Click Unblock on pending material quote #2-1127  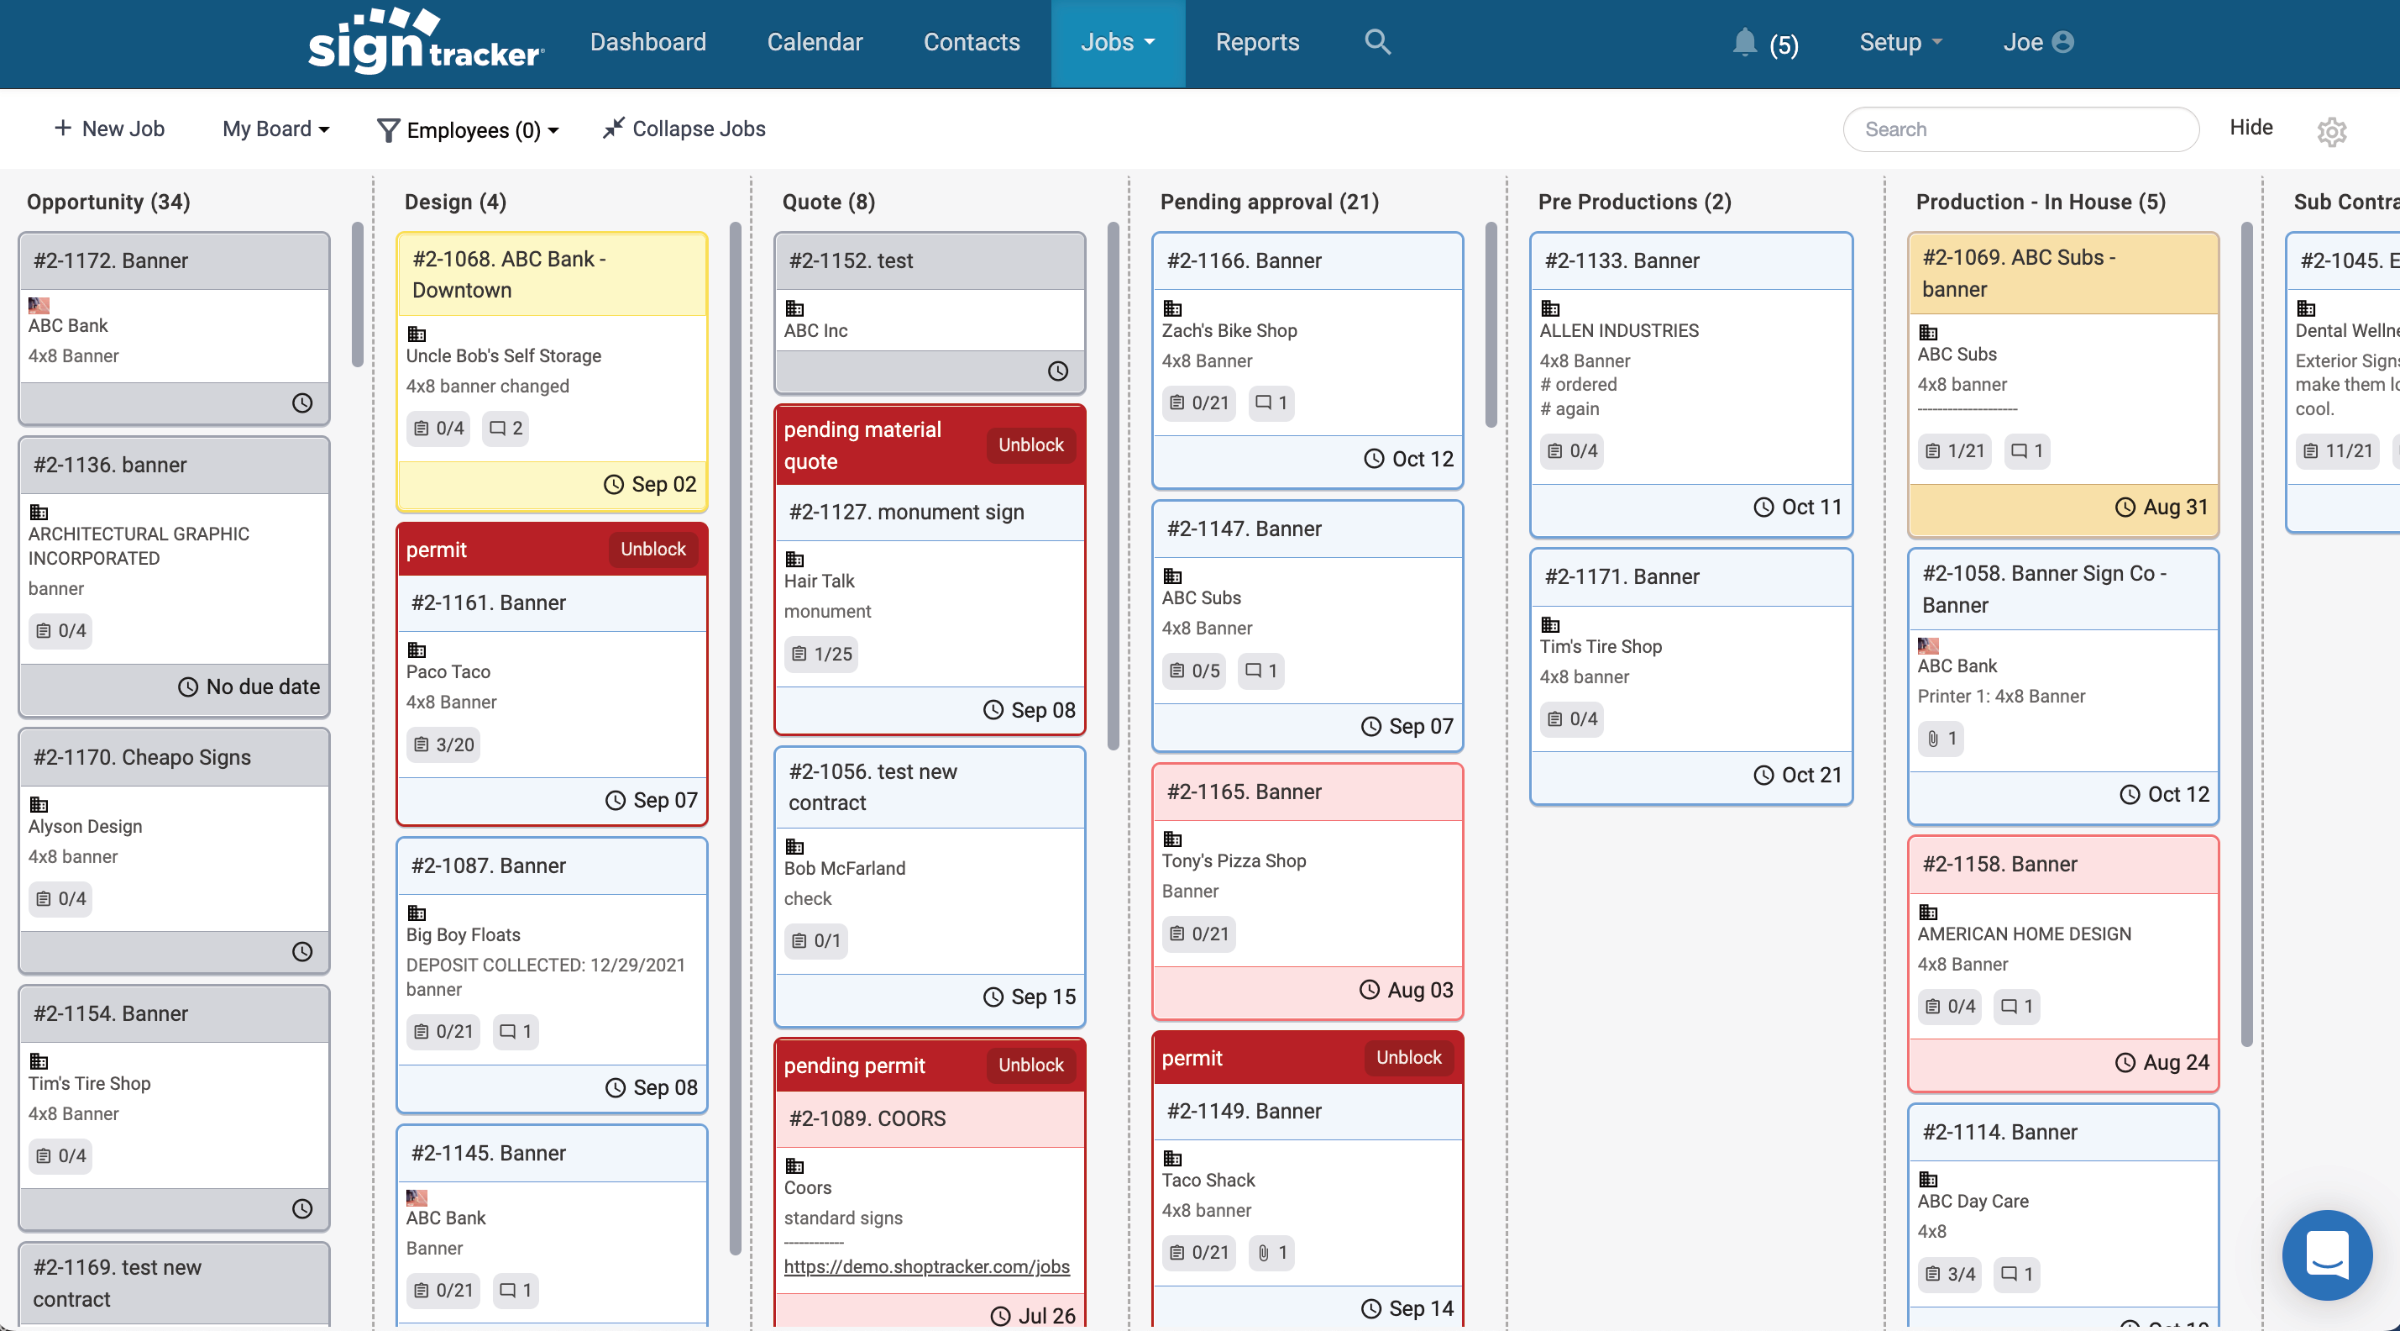click(1030, 443)
